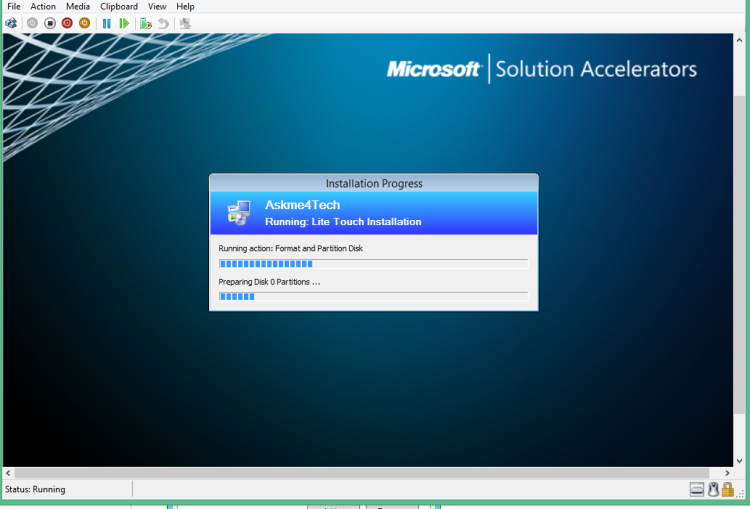The image size is (750, 509).
Task: Open the Clipboard menu
Action: tap(119, 6)
